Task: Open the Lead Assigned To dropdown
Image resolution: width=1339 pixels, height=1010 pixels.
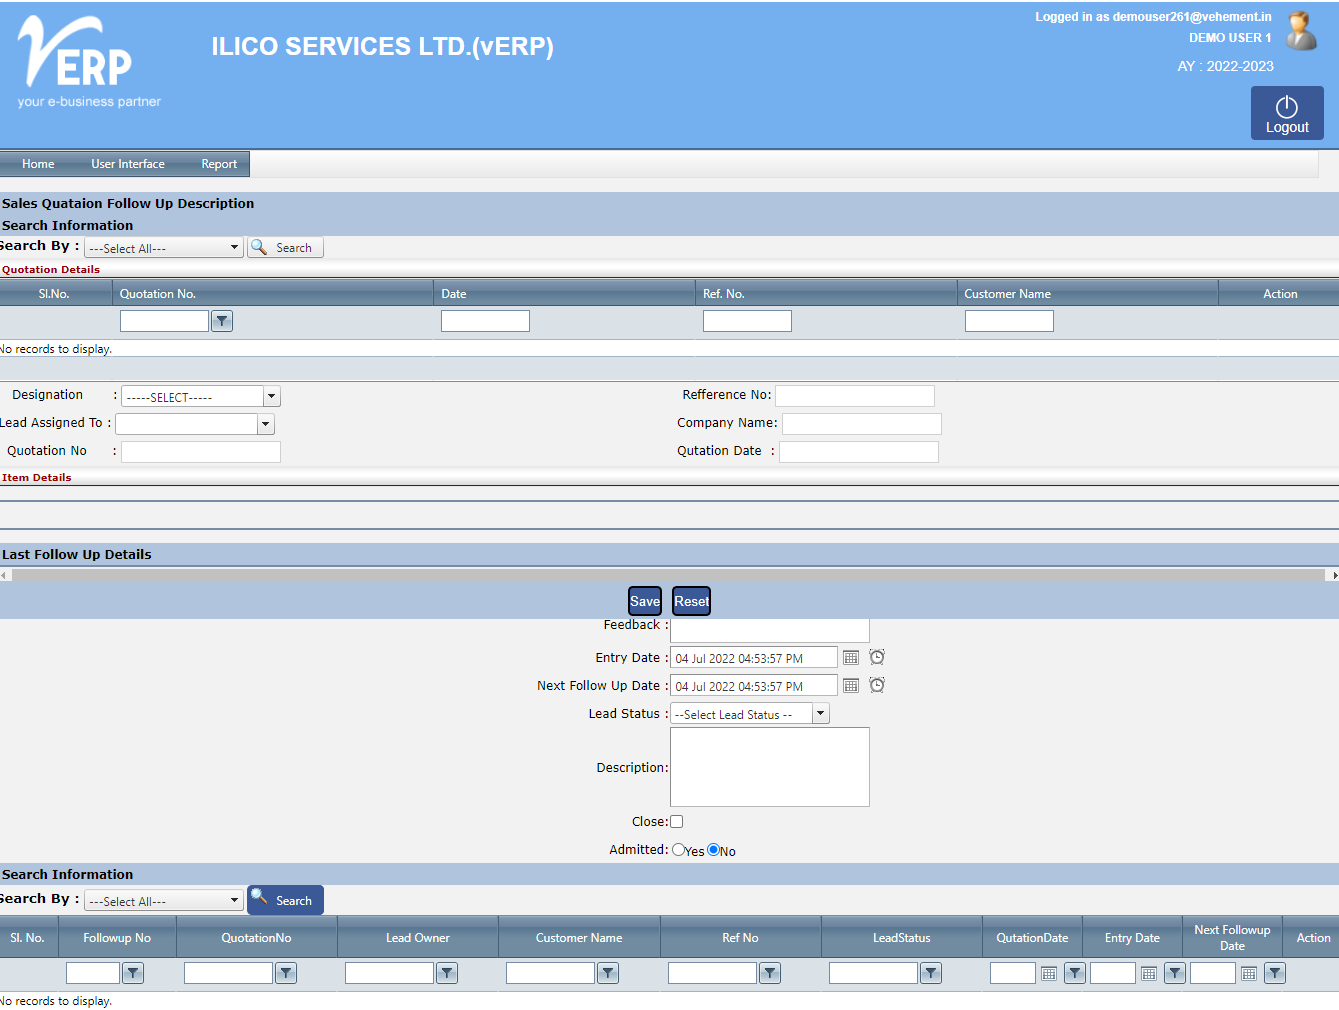Action: click(195, 424)
